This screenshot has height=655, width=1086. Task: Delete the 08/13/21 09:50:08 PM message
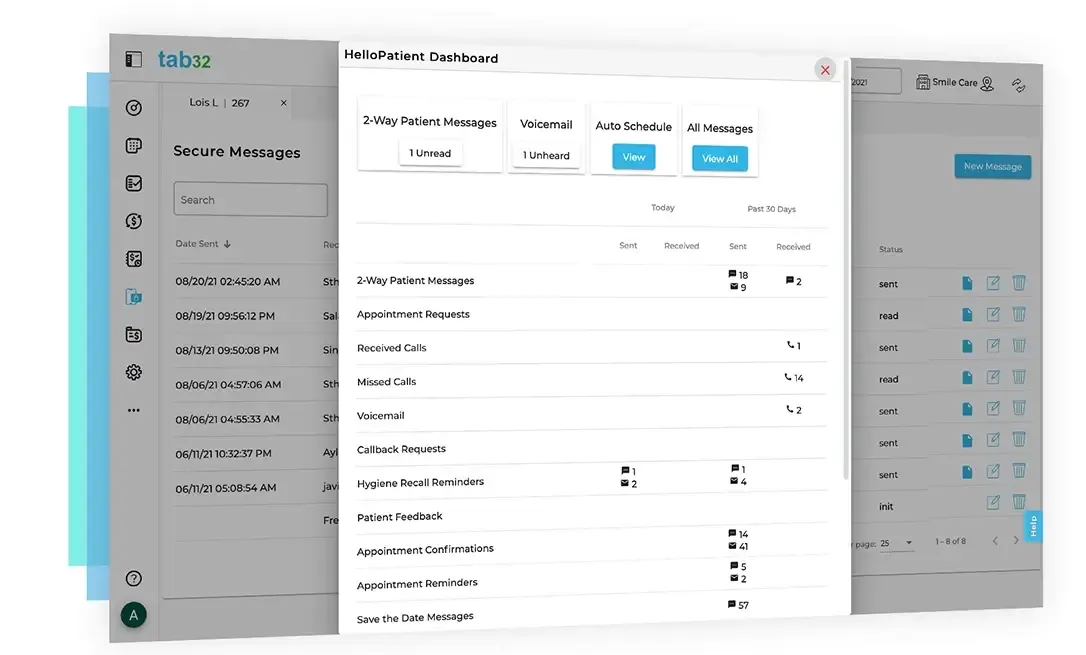pos(1019,345)
